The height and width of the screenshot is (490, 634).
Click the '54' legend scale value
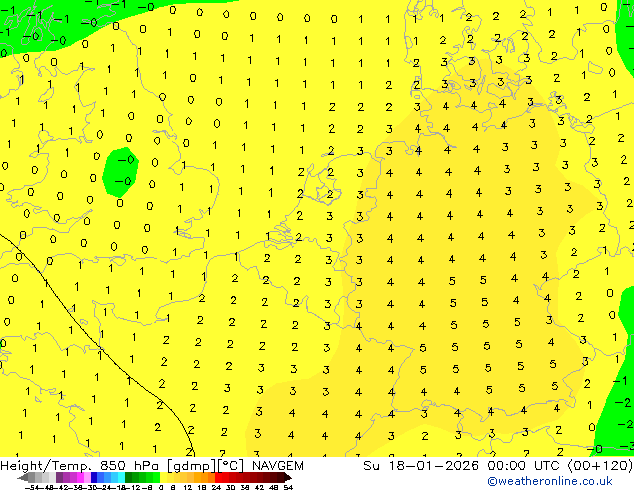tap(288, 488)
